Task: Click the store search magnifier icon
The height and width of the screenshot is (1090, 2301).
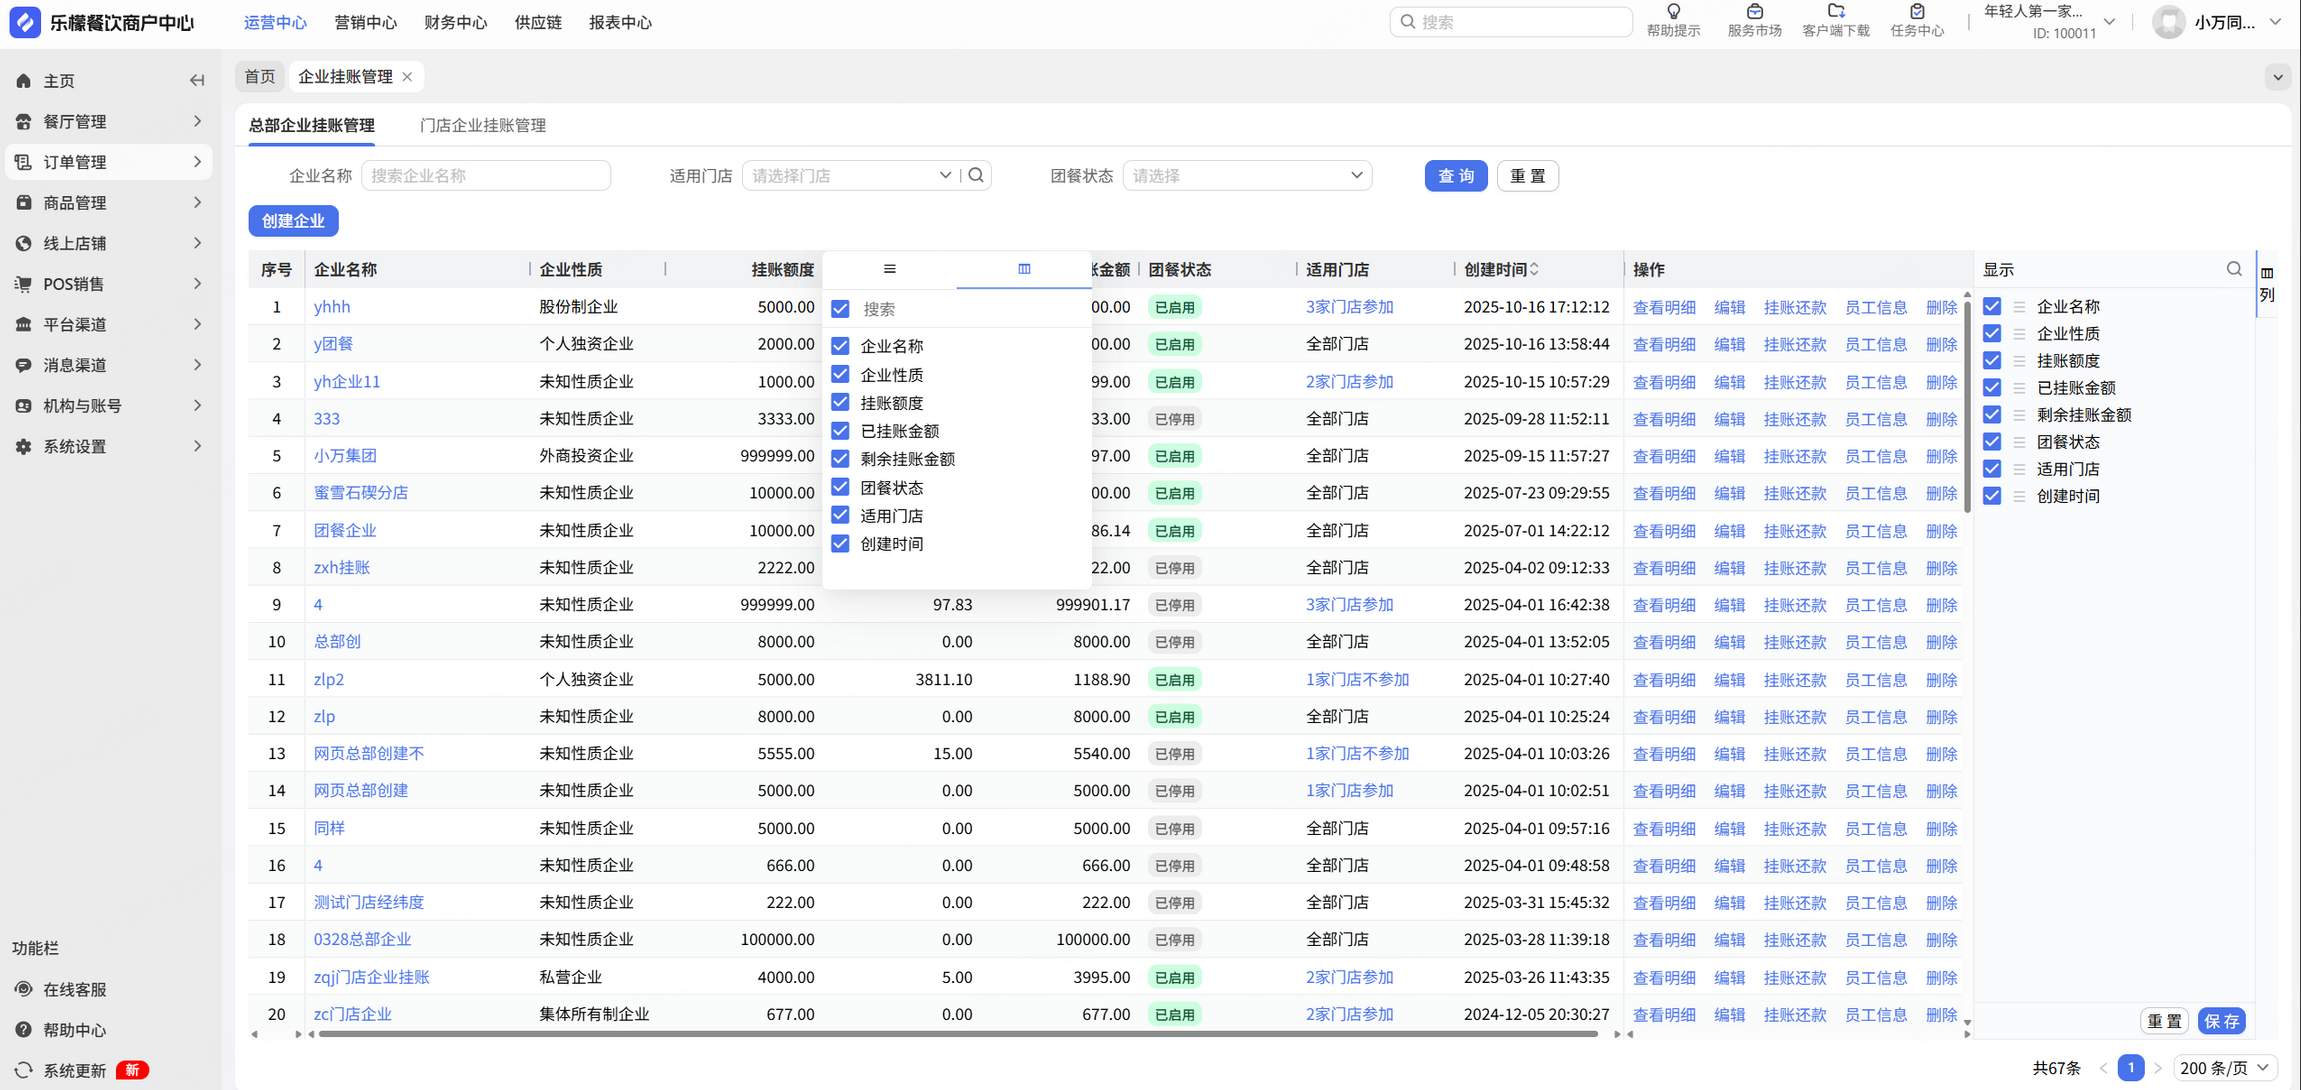Action: click(976, 175)
